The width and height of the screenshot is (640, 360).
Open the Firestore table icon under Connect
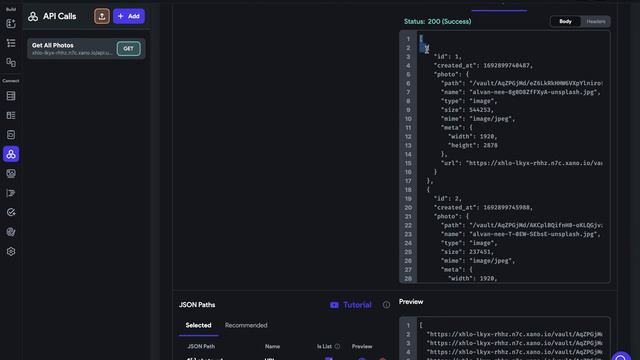click(11, 96)
